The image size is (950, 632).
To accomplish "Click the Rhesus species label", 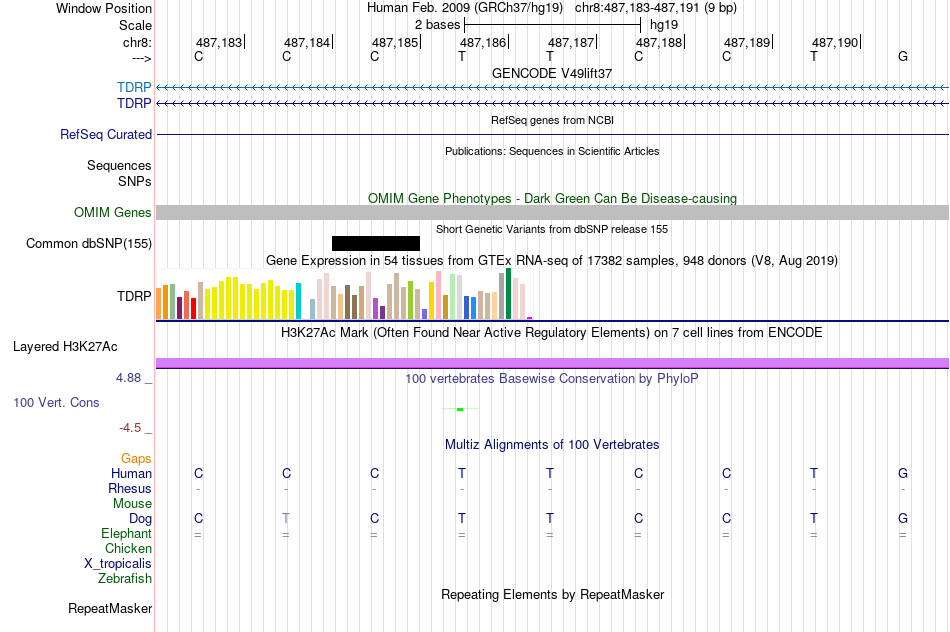I will tap(130, 488).
